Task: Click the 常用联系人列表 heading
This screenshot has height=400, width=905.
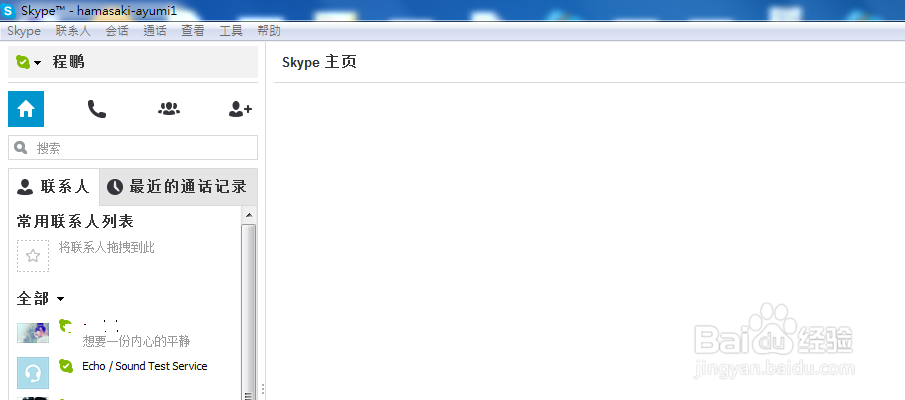Action: click(75, 221)
